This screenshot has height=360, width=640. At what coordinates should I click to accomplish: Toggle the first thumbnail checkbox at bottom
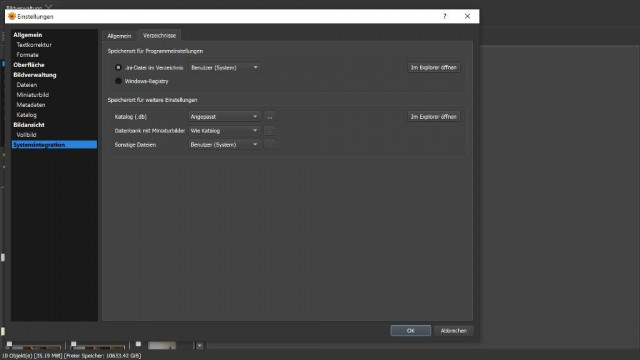(x=9, y=344)
